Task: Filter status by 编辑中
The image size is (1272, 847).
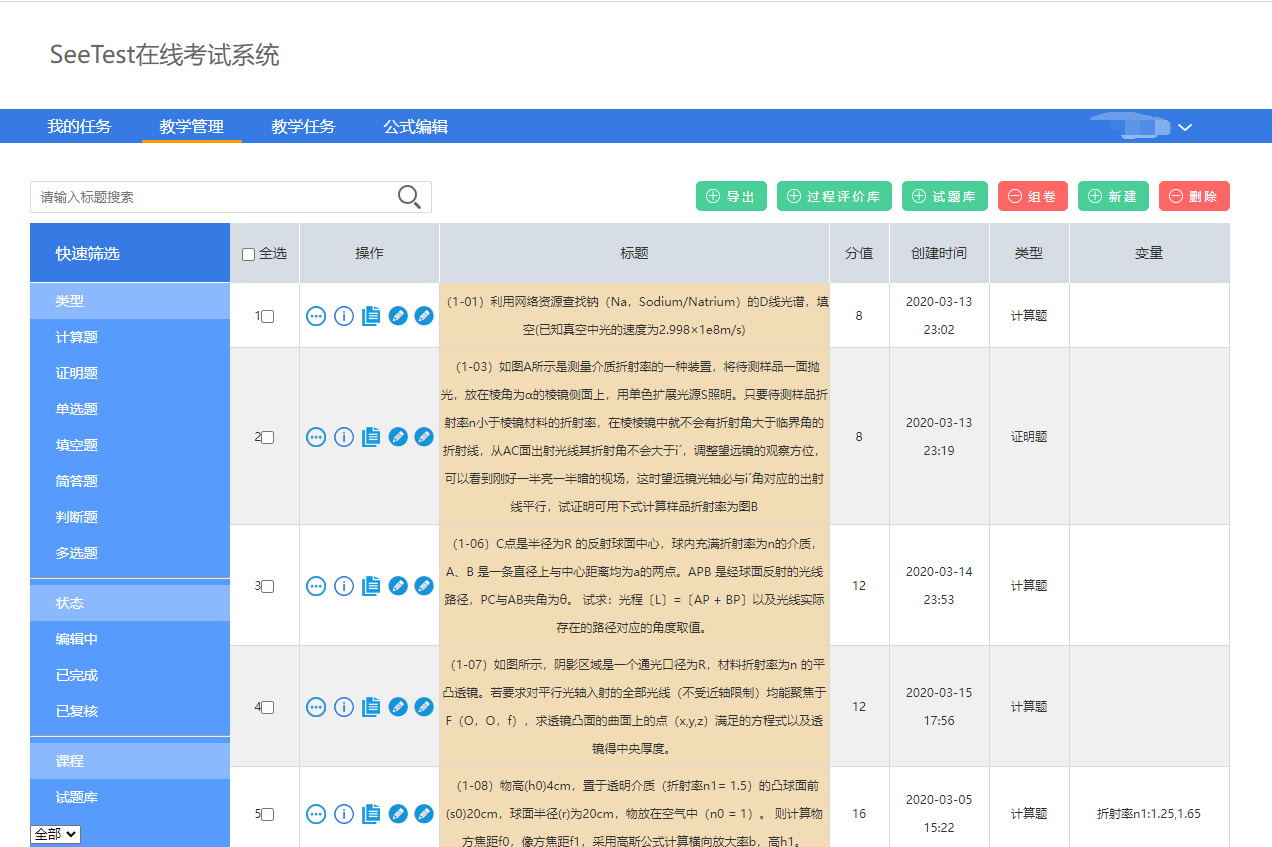Action: pos(77,639)
